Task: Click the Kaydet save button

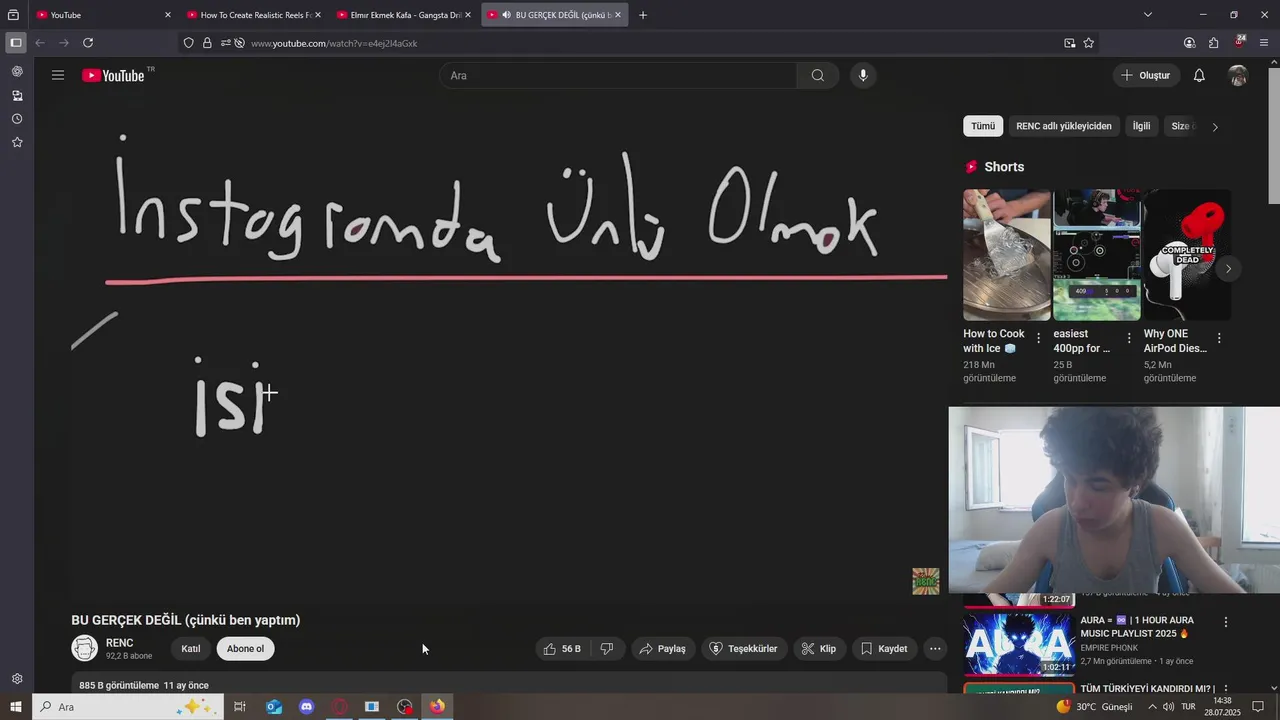Action: [884, 649]
